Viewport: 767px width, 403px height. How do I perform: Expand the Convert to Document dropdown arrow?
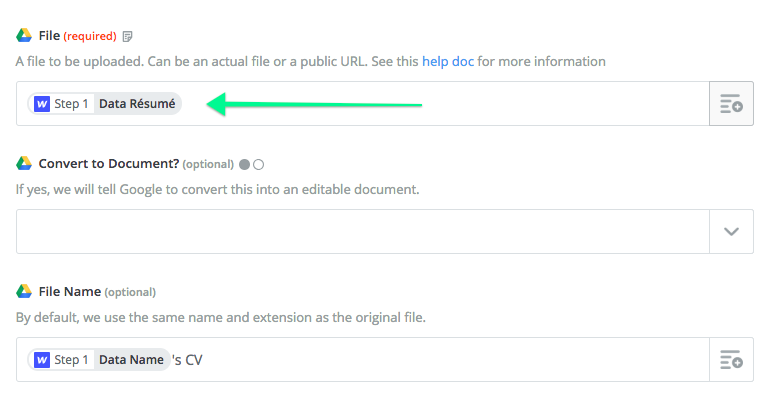(x=731, y=232)
